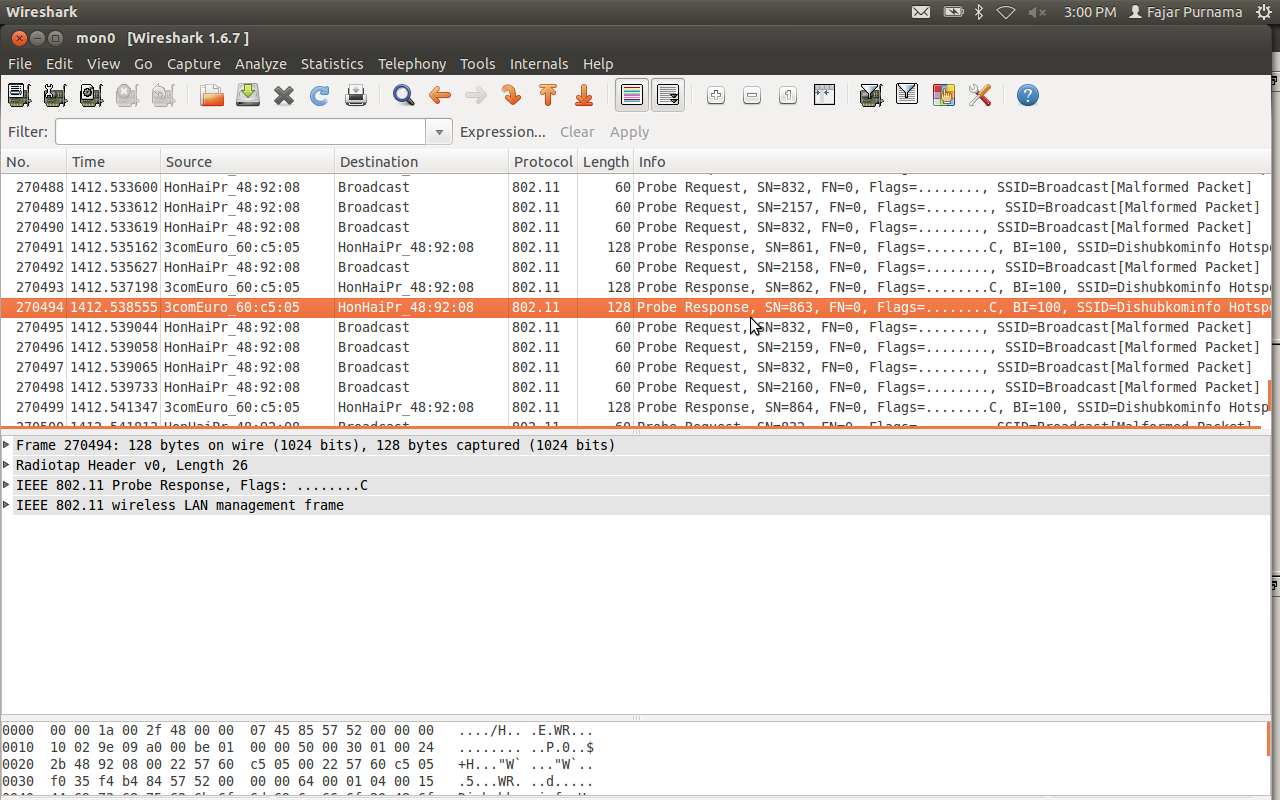The width and height of the screenshot is (1280, 800).
Task: Open the Bluetooth indicator menu
Action: click(x=980, y=12)
